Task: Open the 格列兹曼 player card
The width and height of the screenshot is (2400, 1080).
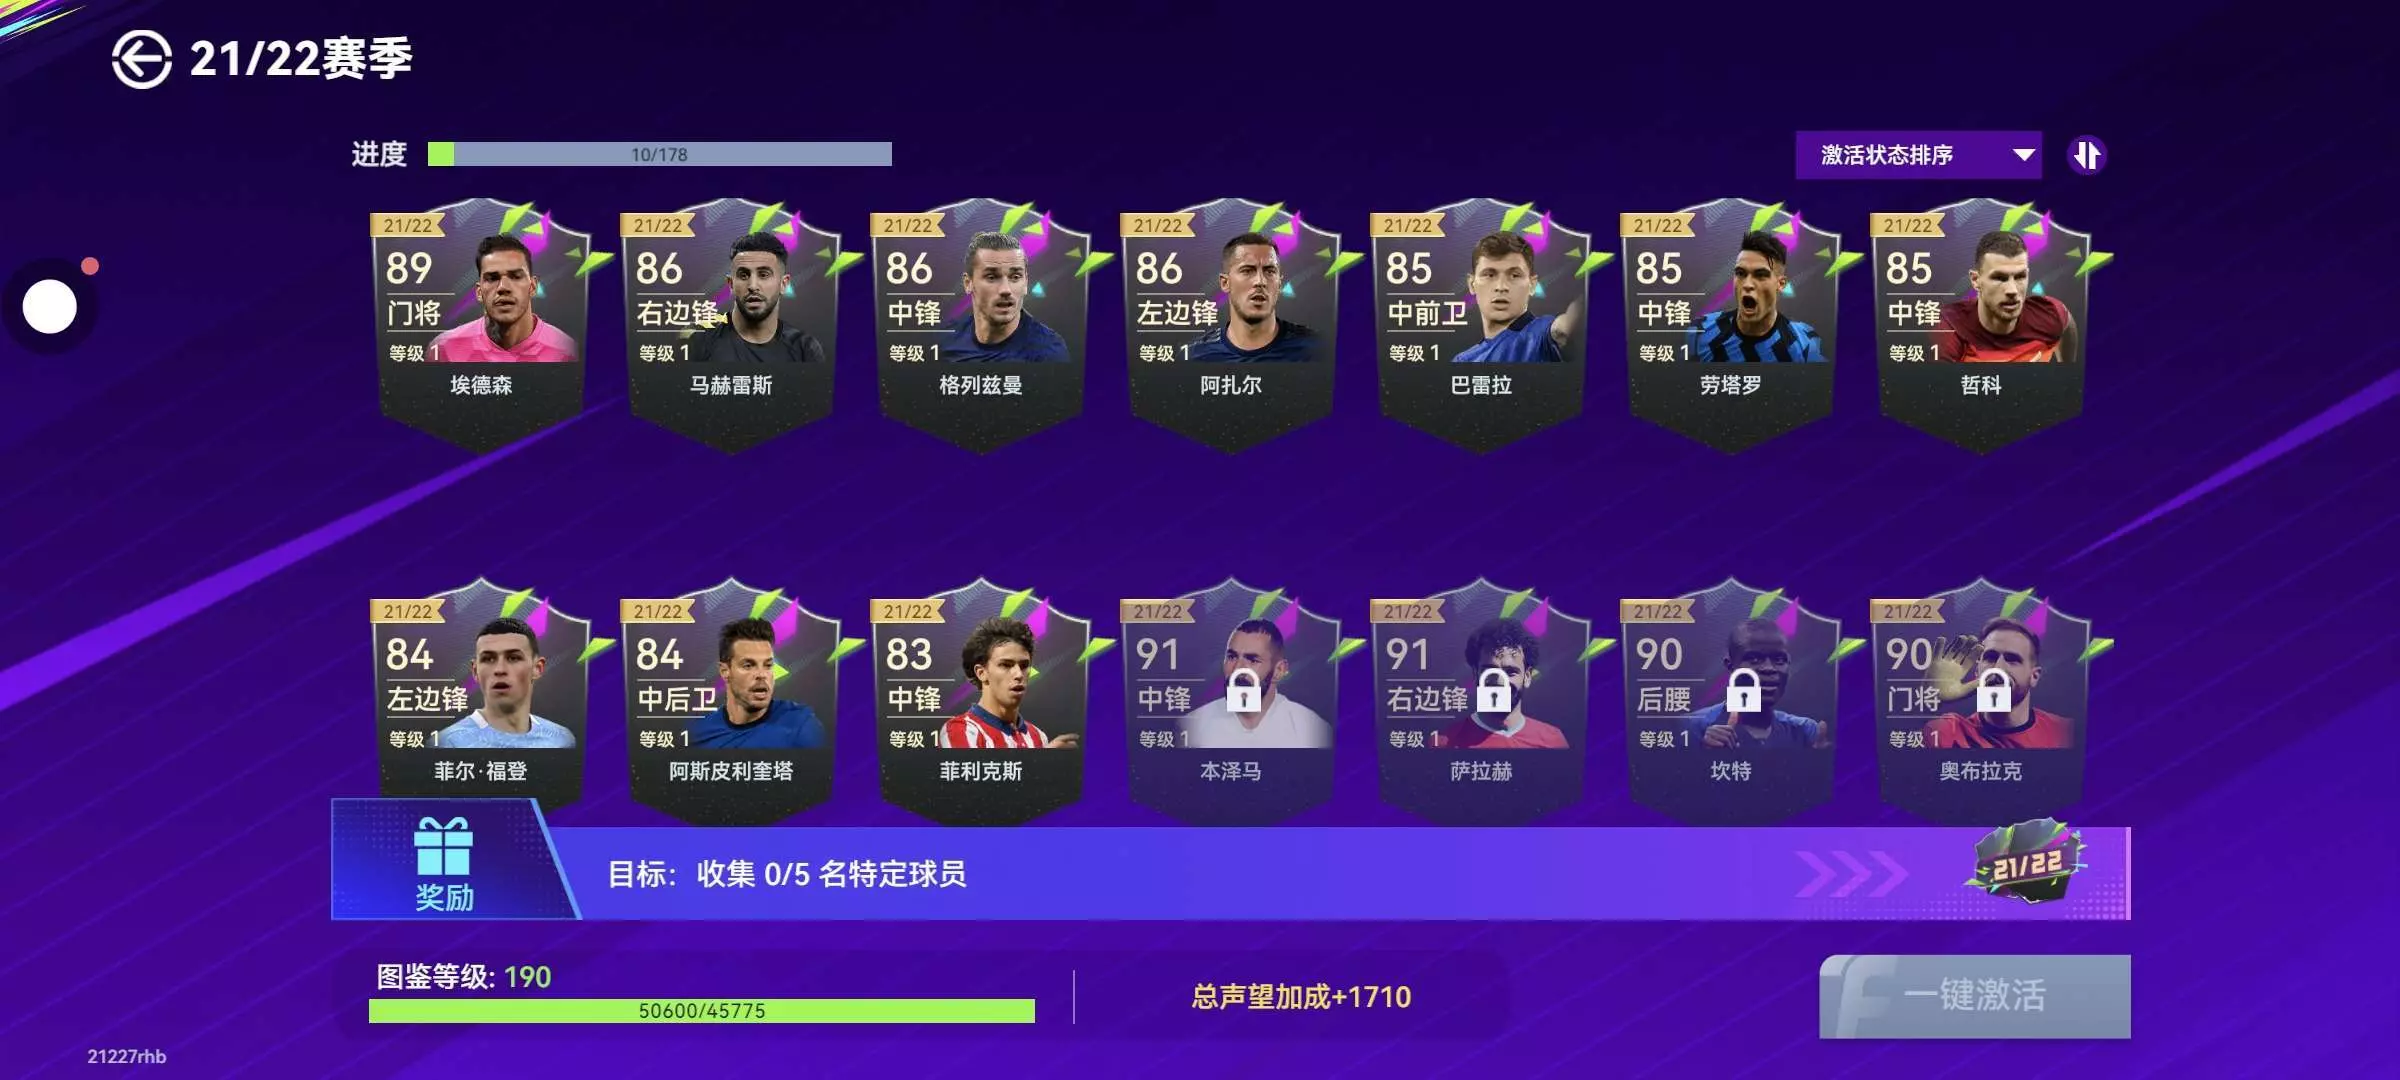Action: click(x=981, y=326)
